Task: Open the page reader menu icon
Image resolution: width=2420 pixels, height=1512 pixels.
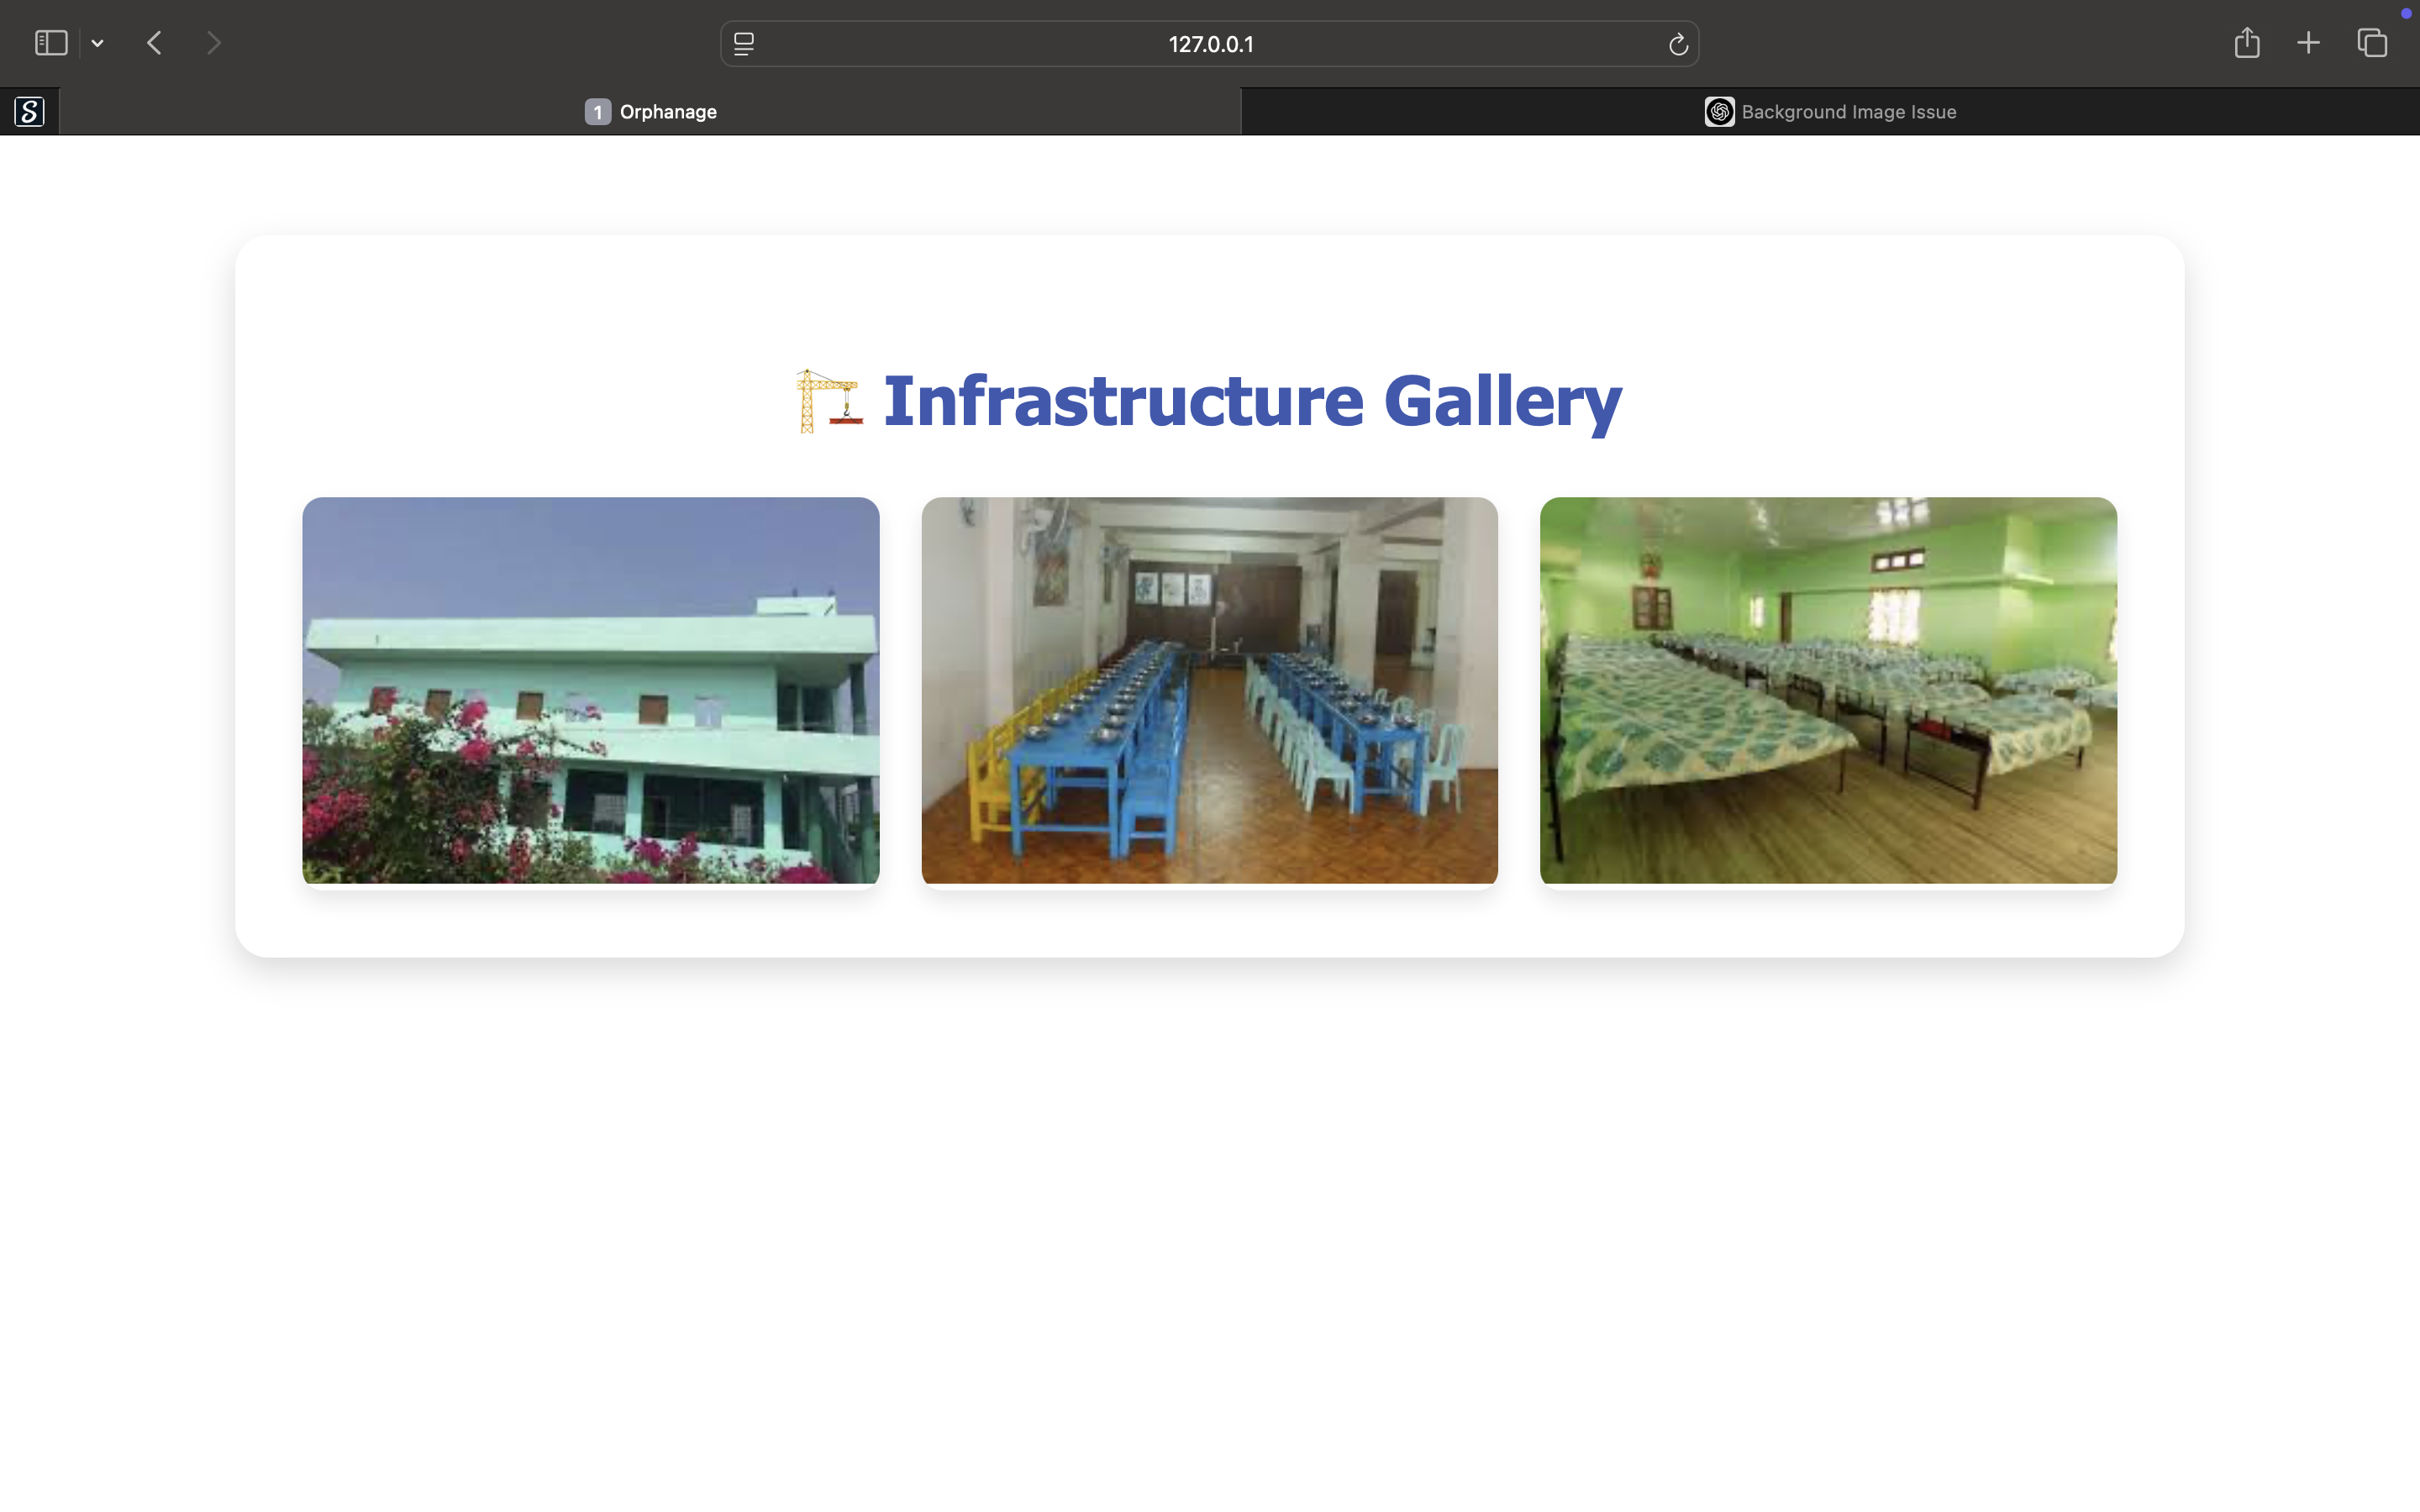Action: [x=744, y=44]
